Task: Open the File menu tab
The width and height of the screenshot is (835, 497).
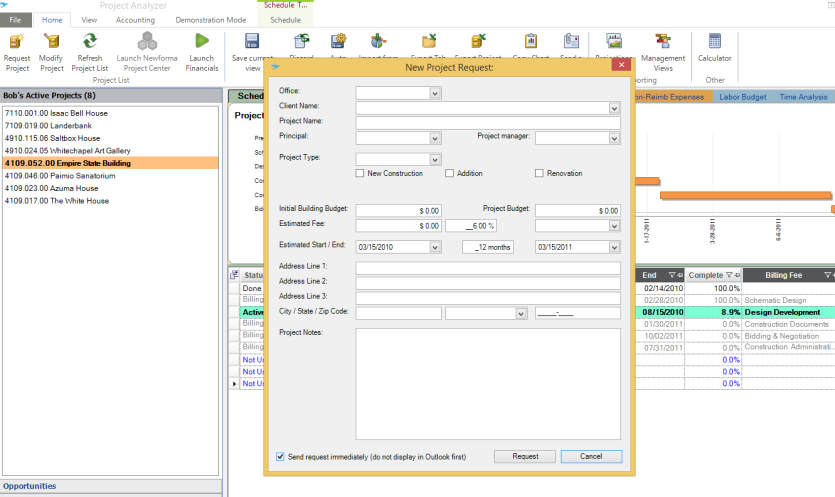Action: [x=15, y=20]
